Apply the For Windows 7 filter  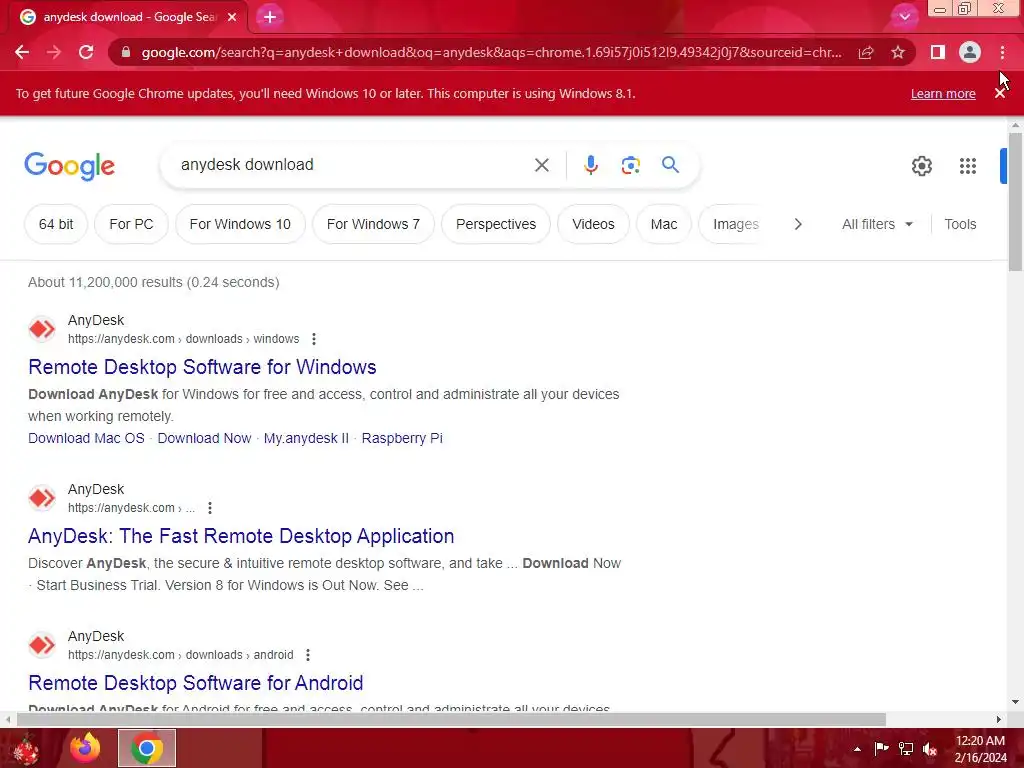373,224
